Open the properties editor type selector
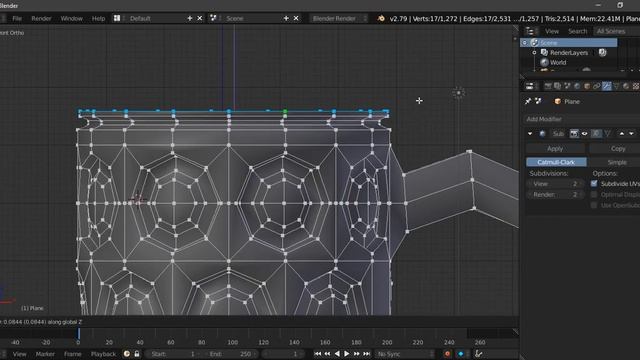Viewport: 640px width, 360px height. tap(530, 86)
